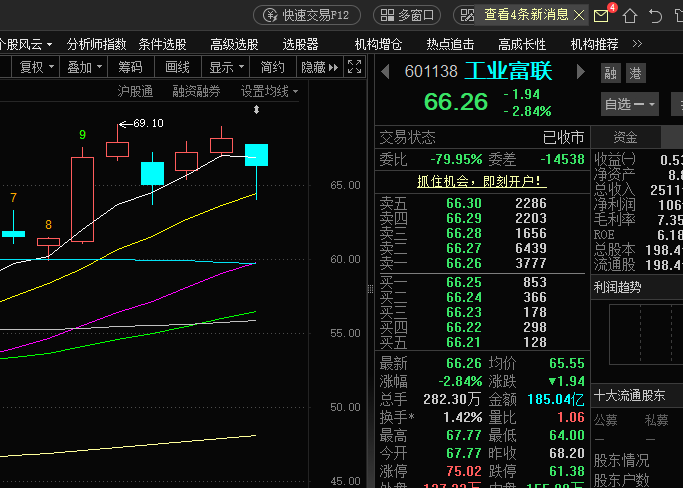
Task: Close the 查看4条新消息 notification
Action: (x=579, y=16)
